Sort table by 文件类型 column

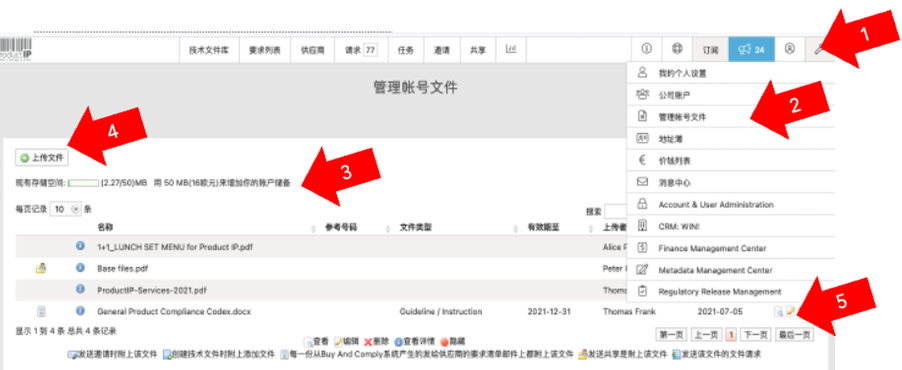tap(416, 228)
